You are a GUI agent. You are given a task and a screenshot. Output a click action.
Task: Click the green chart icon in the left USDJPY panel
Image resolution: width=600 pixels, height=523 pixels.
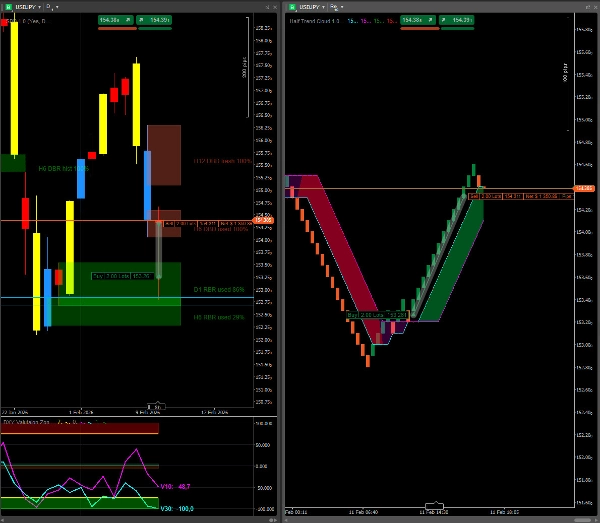(x=7, y=6)
